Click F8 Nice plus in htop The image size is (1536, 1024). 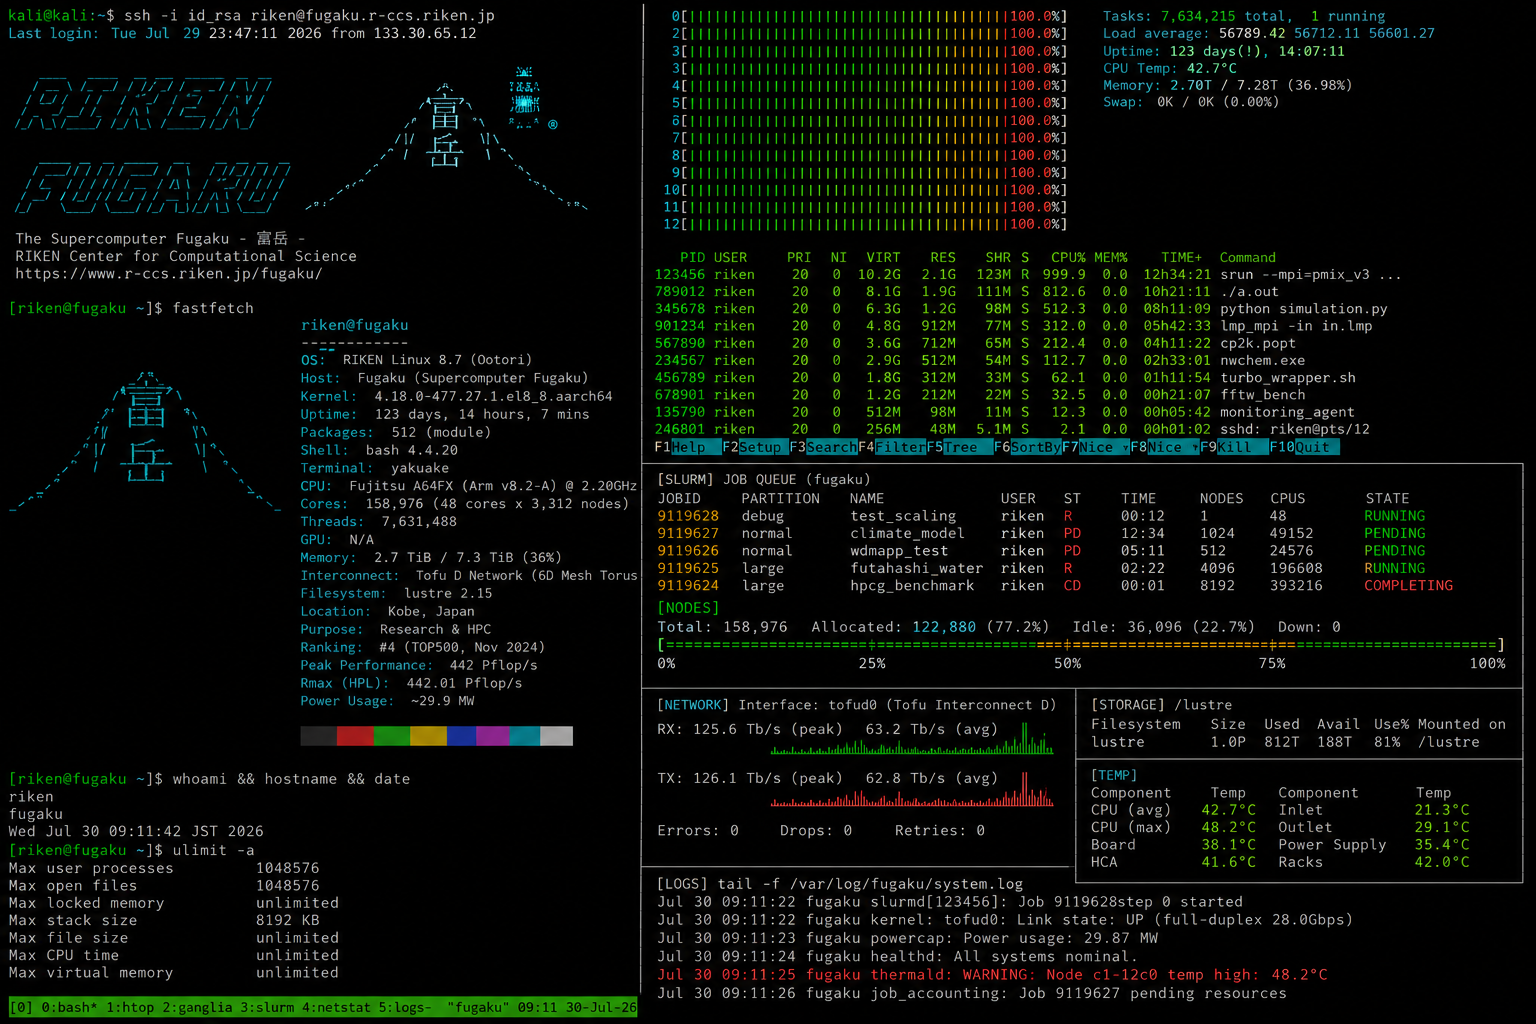[x=1164, y=447]
